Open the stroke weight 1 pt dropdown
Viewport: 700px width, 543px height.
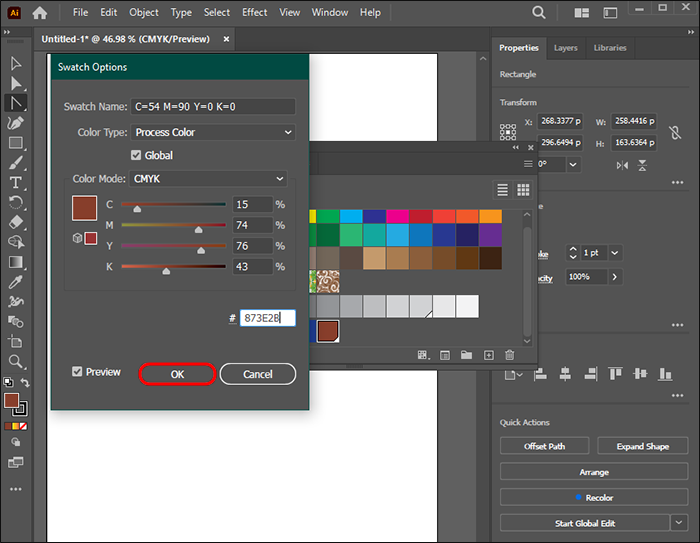(614, 253)
